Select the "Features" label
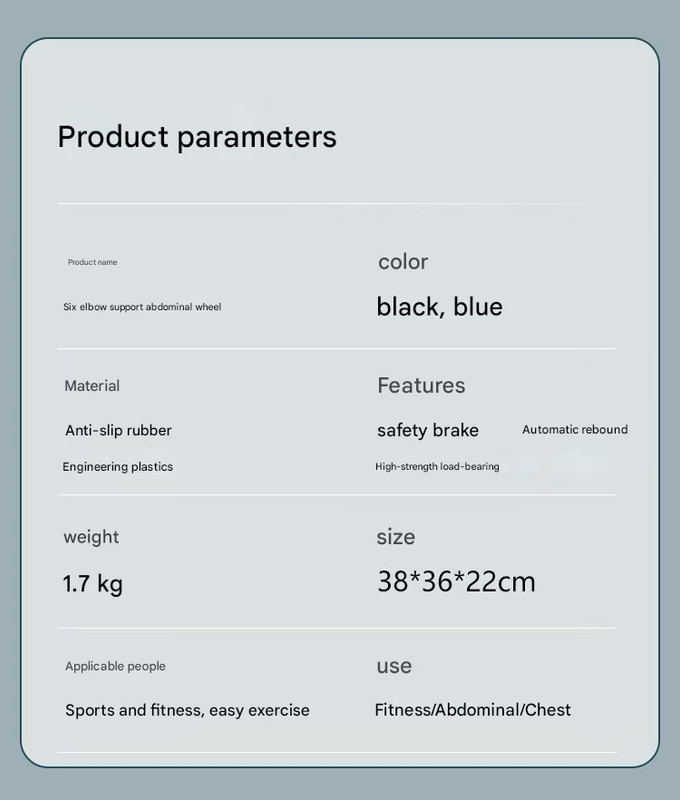Image resolution: width=680 pixels, height=800 pixels. (421, 386)
